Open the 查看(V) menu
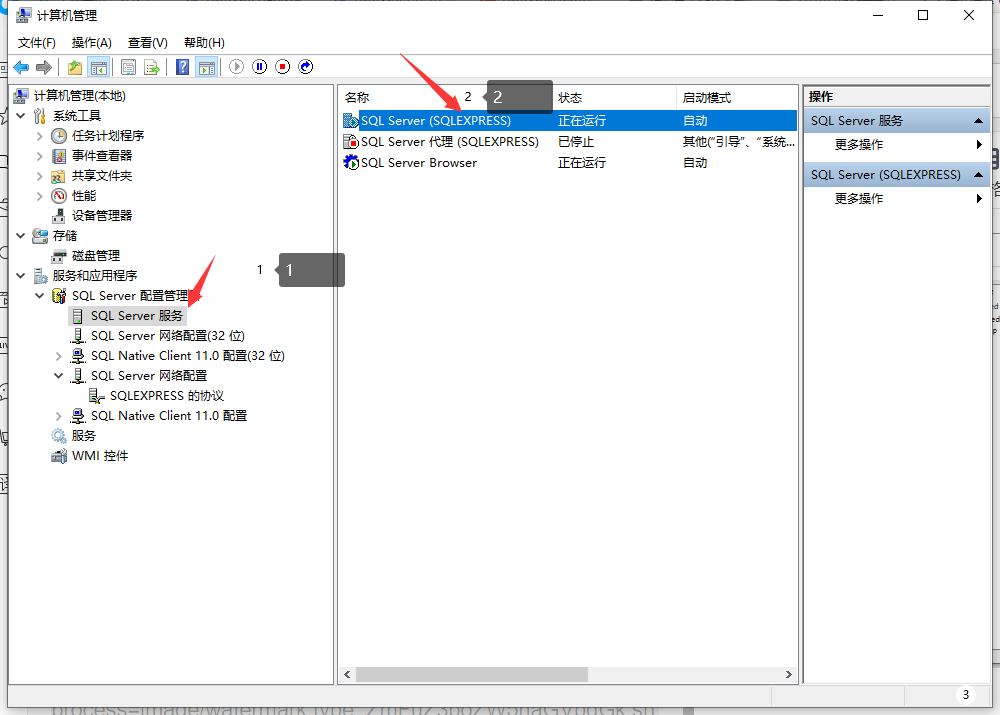 click(x=146, y=42)
